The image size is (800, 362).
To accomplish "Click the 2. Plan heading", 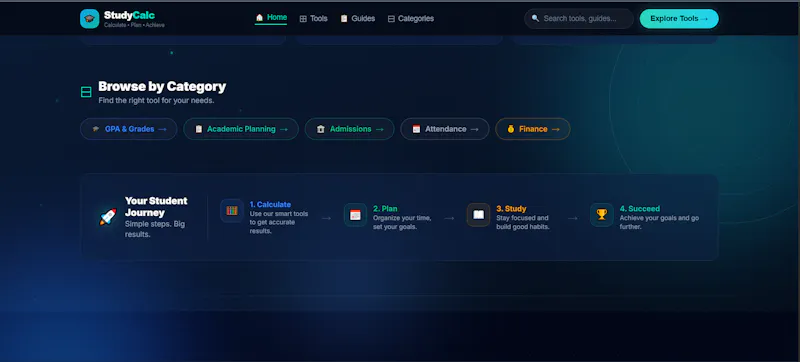I will 385,209.
